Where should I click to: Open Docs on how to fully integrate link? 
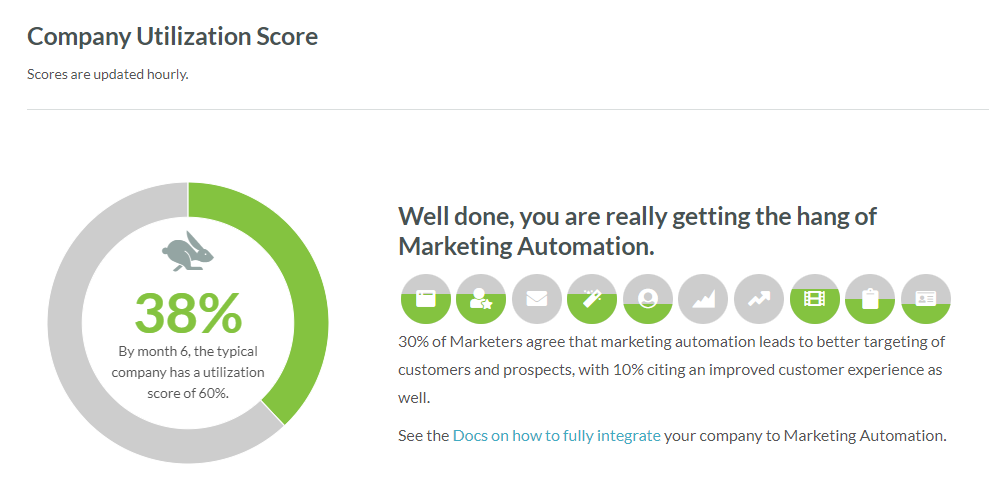[556, 435]
